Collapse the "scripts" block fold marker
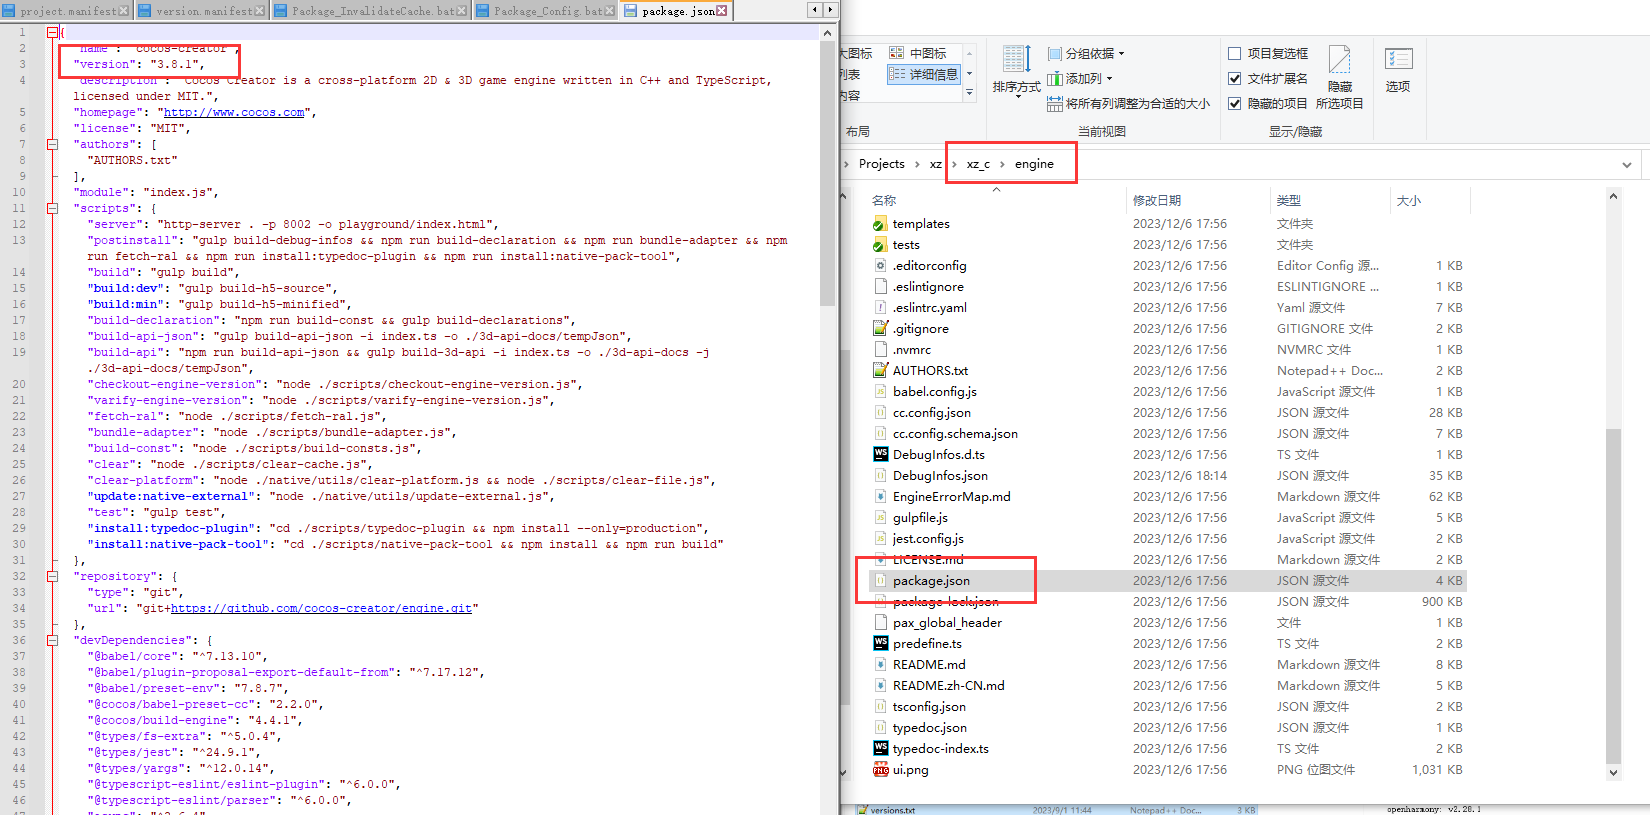1650x815 pixels. click(x=52, y=208)
